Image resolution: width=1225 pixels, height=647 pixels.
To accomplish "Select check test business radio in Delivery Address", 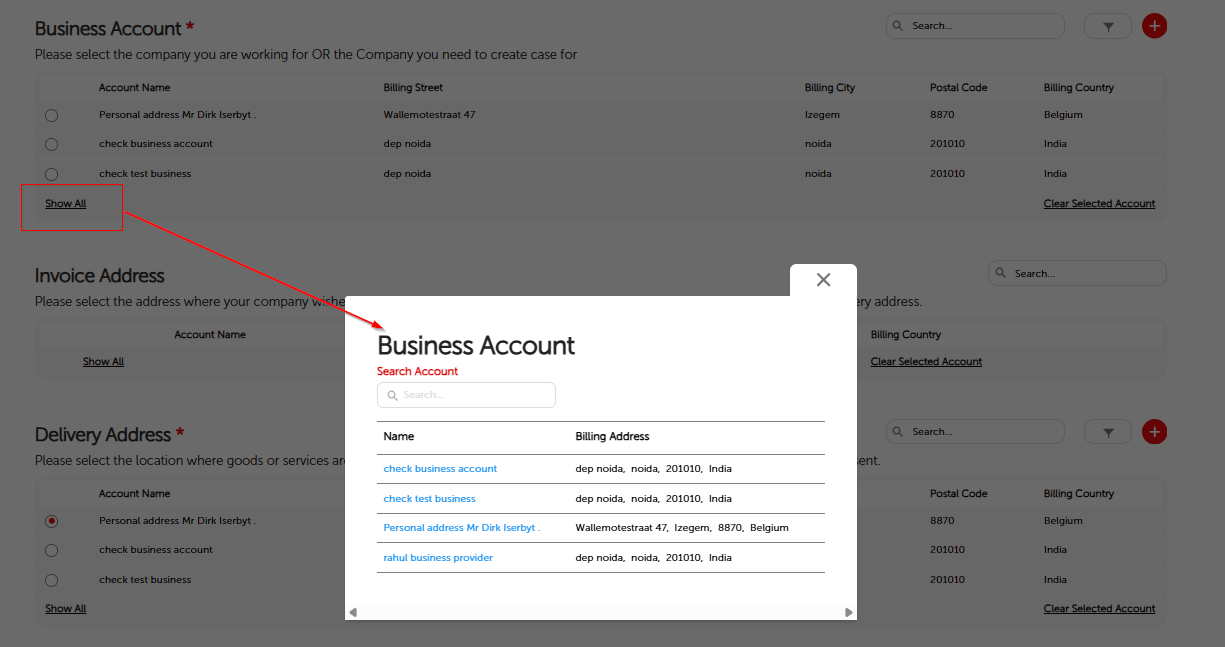I will (52, 580).
